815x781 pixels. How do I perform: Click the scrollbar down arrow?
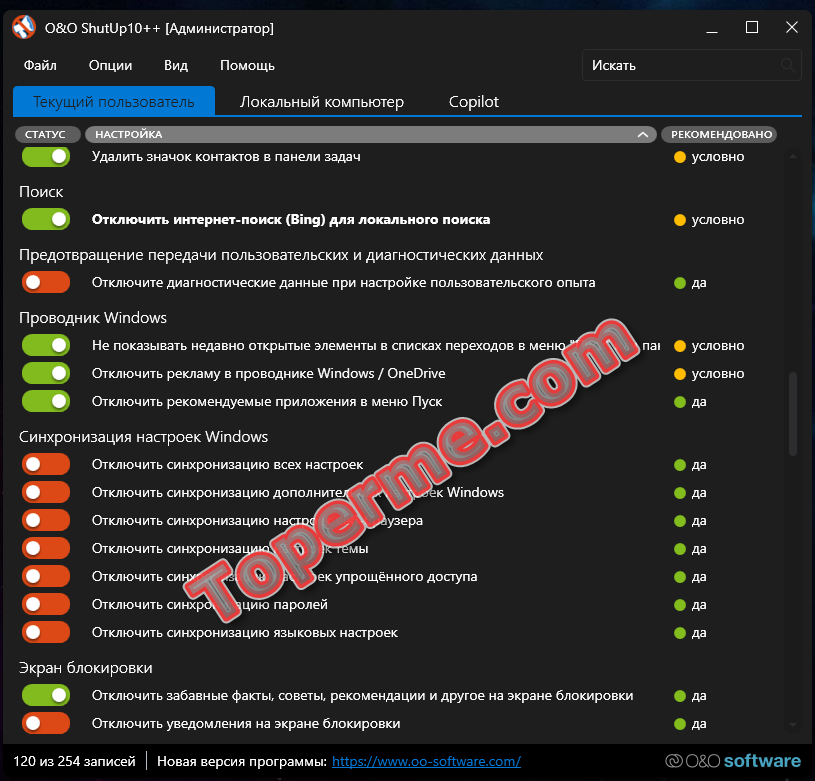(793, 724)
